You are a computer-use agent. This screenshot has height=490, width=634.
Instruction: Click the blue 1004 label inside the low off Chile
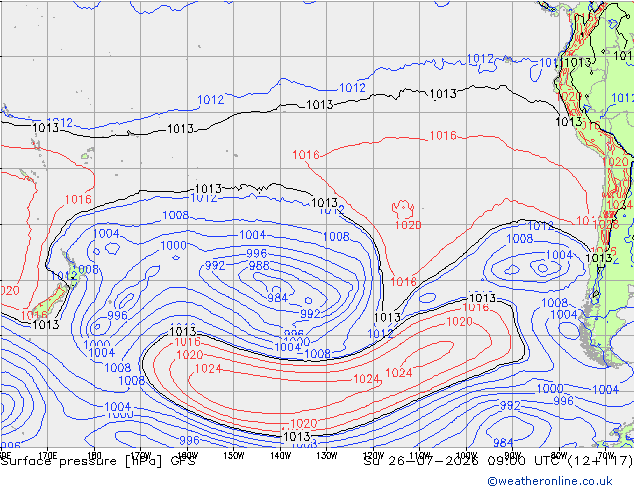click(x=559, y=255)
